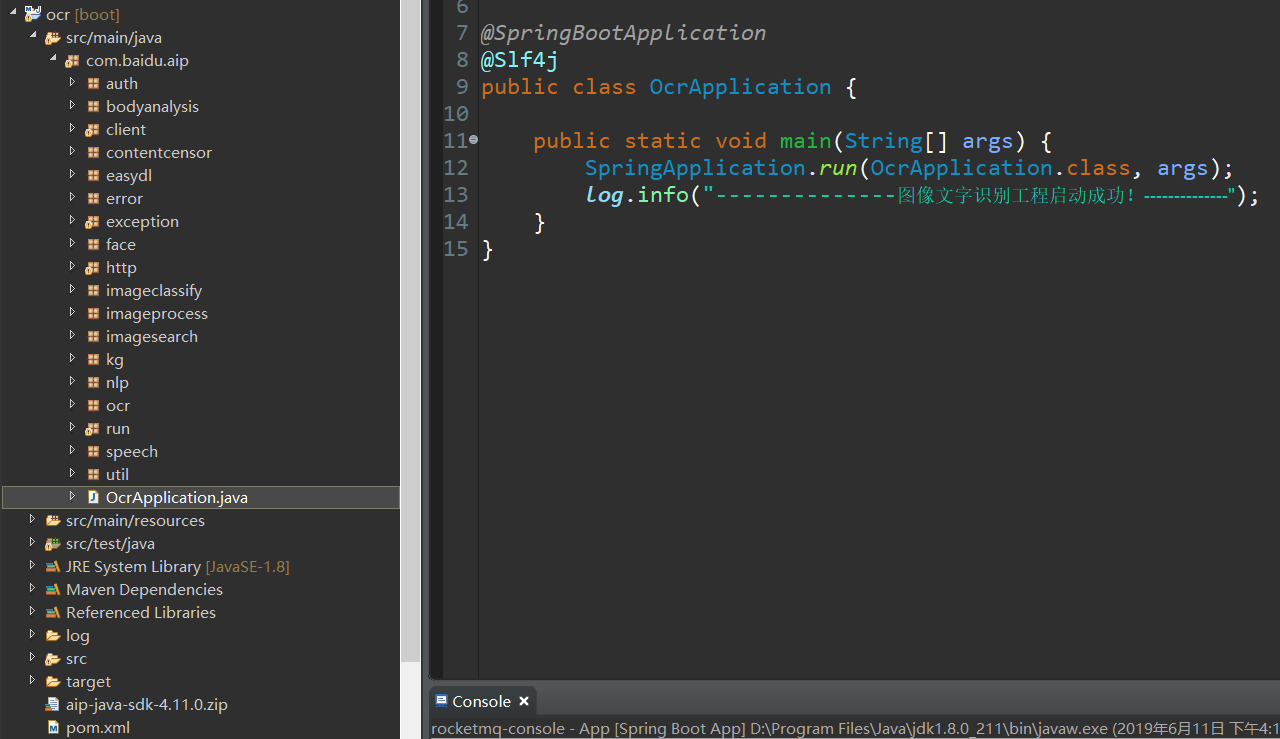The height and width of the screenshot is (739, 1280).
Task: Close the Console view
Action: tap(524, 702)
